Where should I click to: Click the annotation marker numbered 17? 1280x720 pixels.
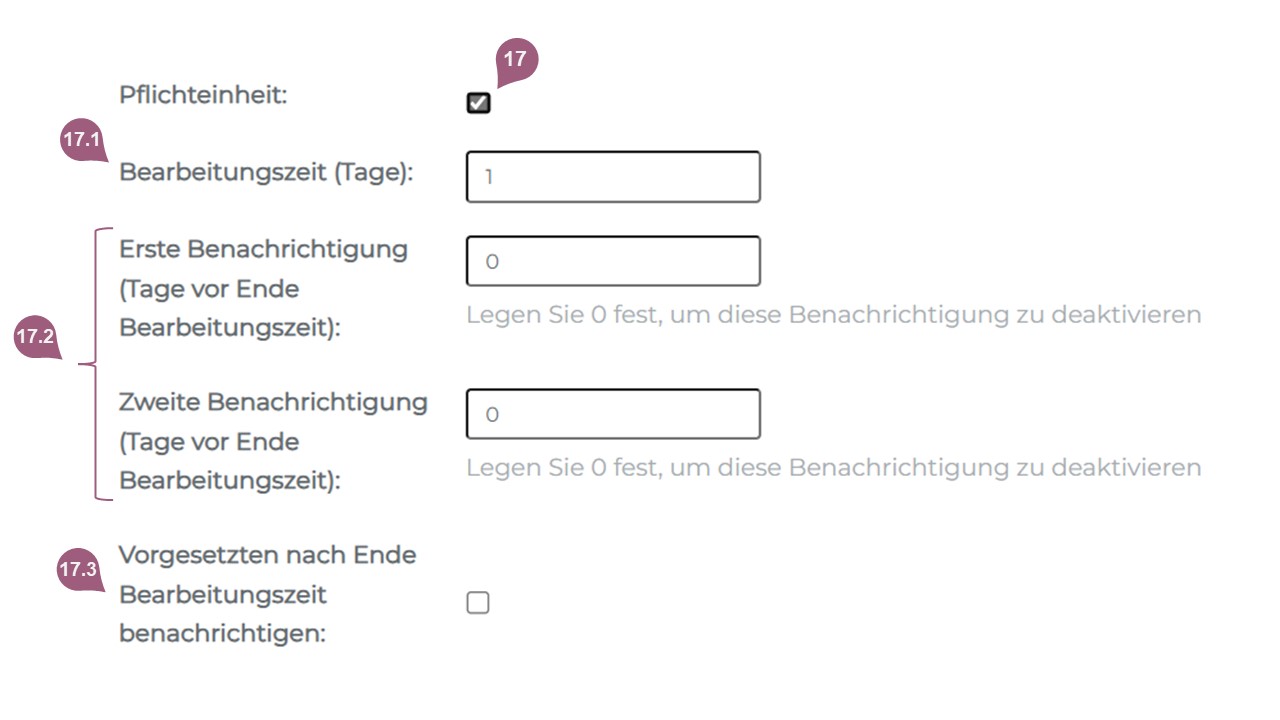click(x=515, y=60)
